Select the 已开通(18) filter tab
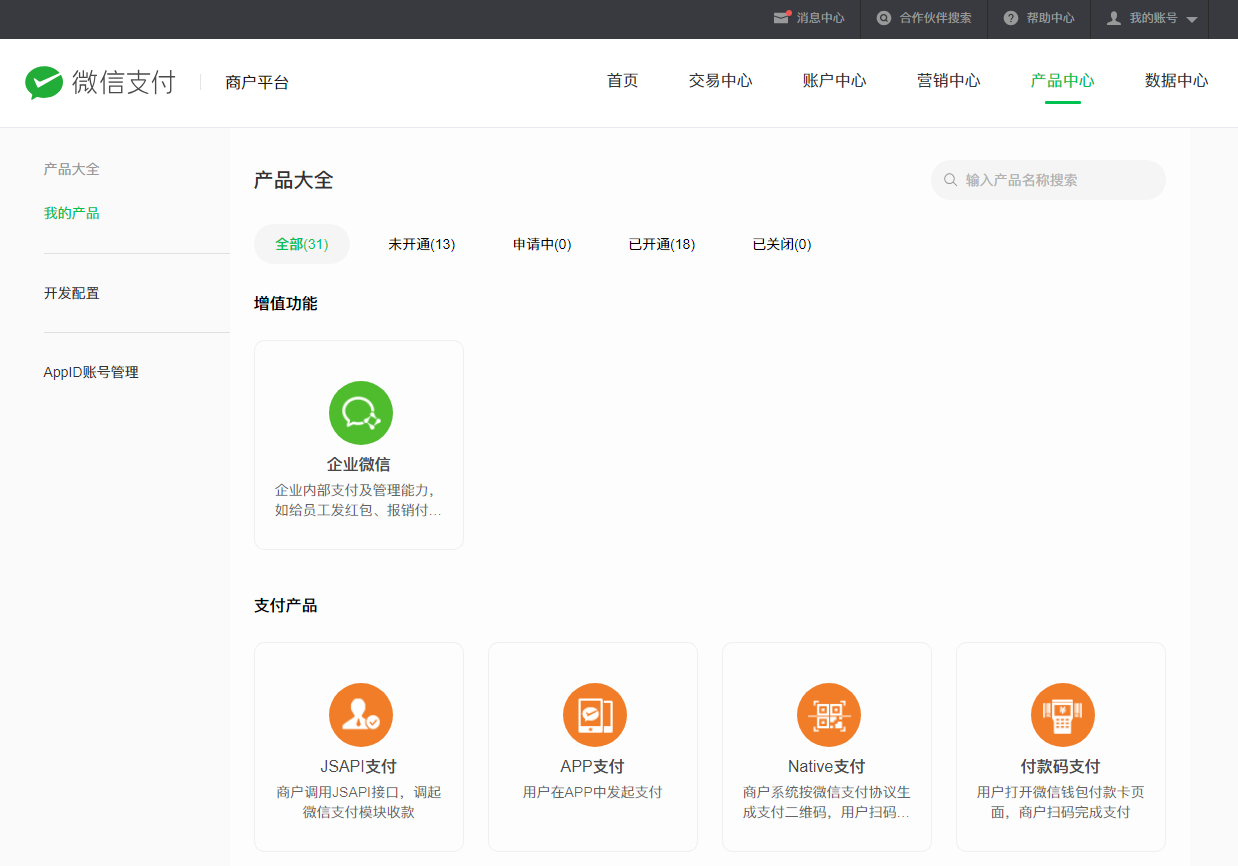Image resolution: width=1238 pixels, height=866 pixels. pyautogui.click(x=662, y=244)
